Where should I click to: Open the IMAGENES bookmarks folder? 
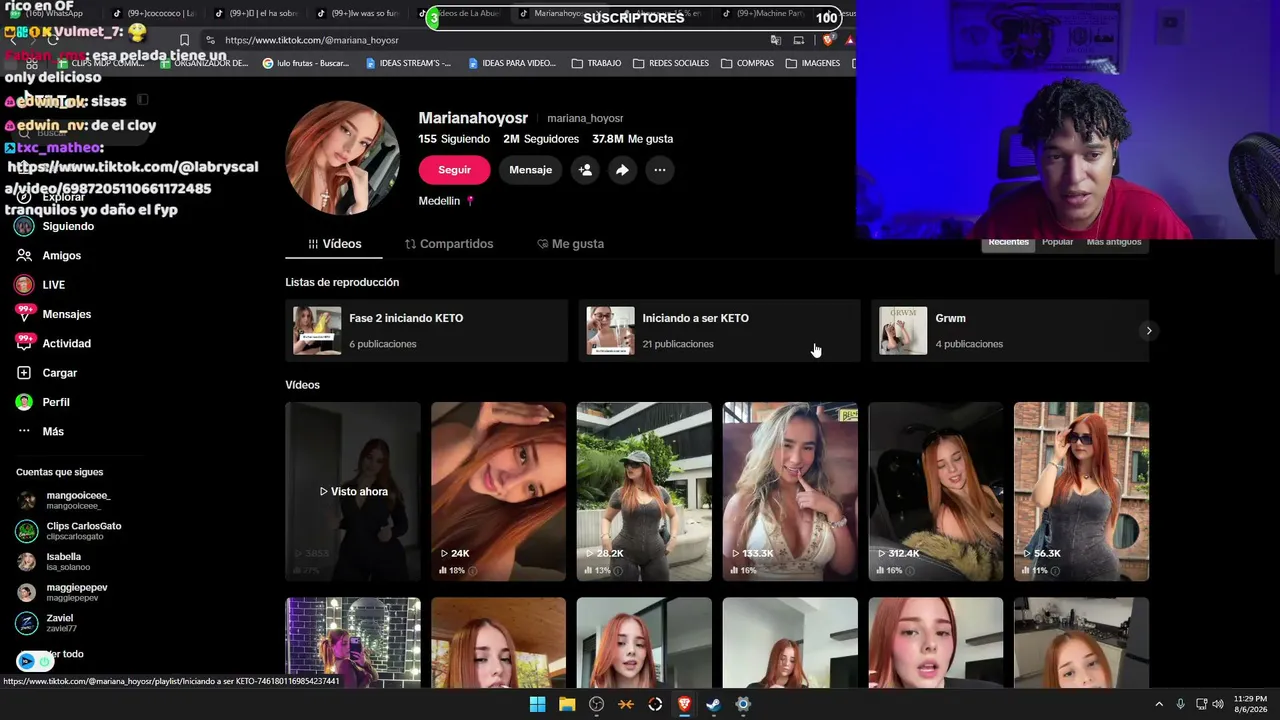812,63
